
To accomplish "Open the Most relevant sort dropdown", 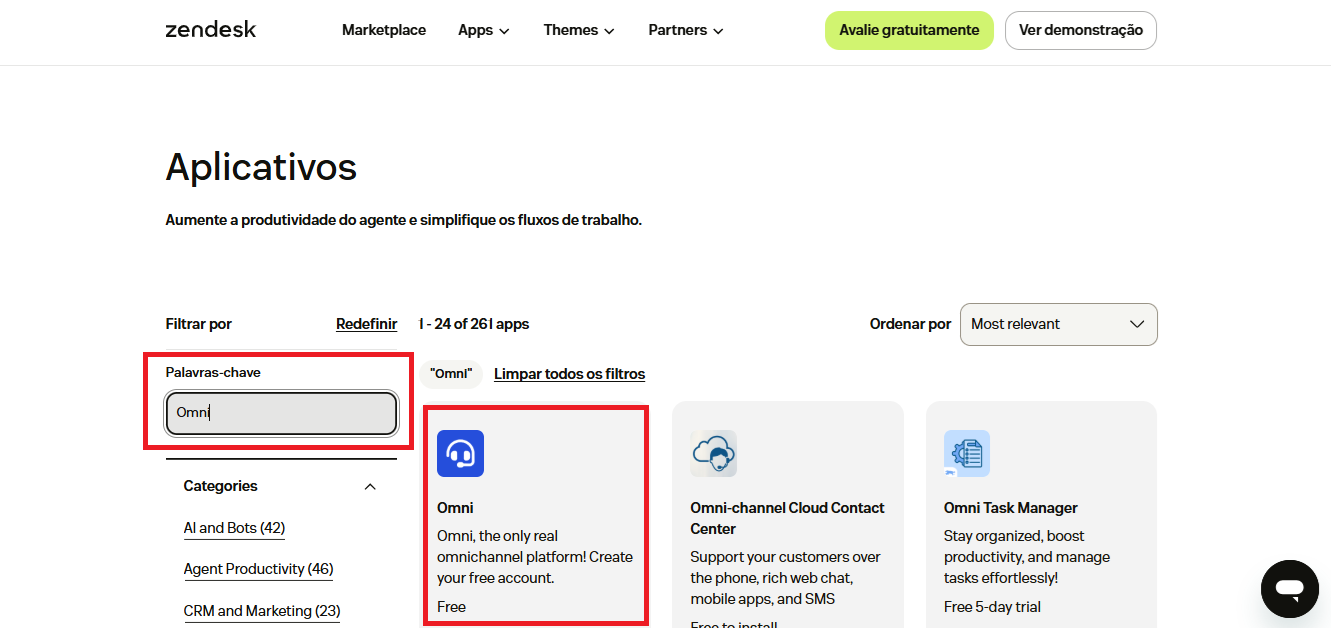I will click(x=1058, y=324).
